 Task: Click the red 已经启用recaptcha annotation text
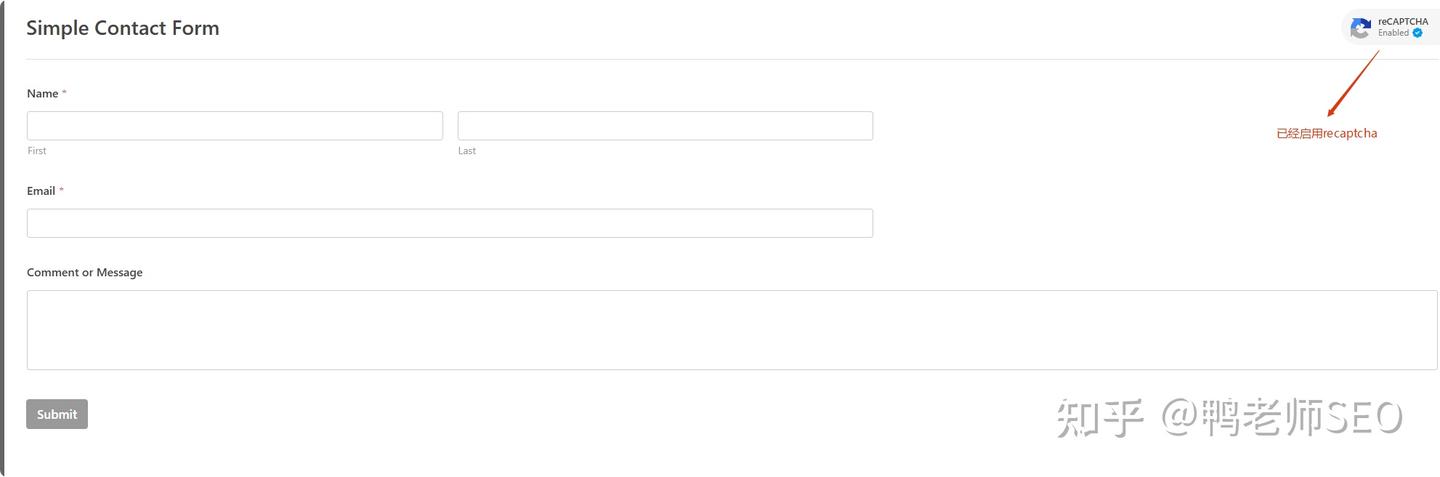coord(1327,133)
